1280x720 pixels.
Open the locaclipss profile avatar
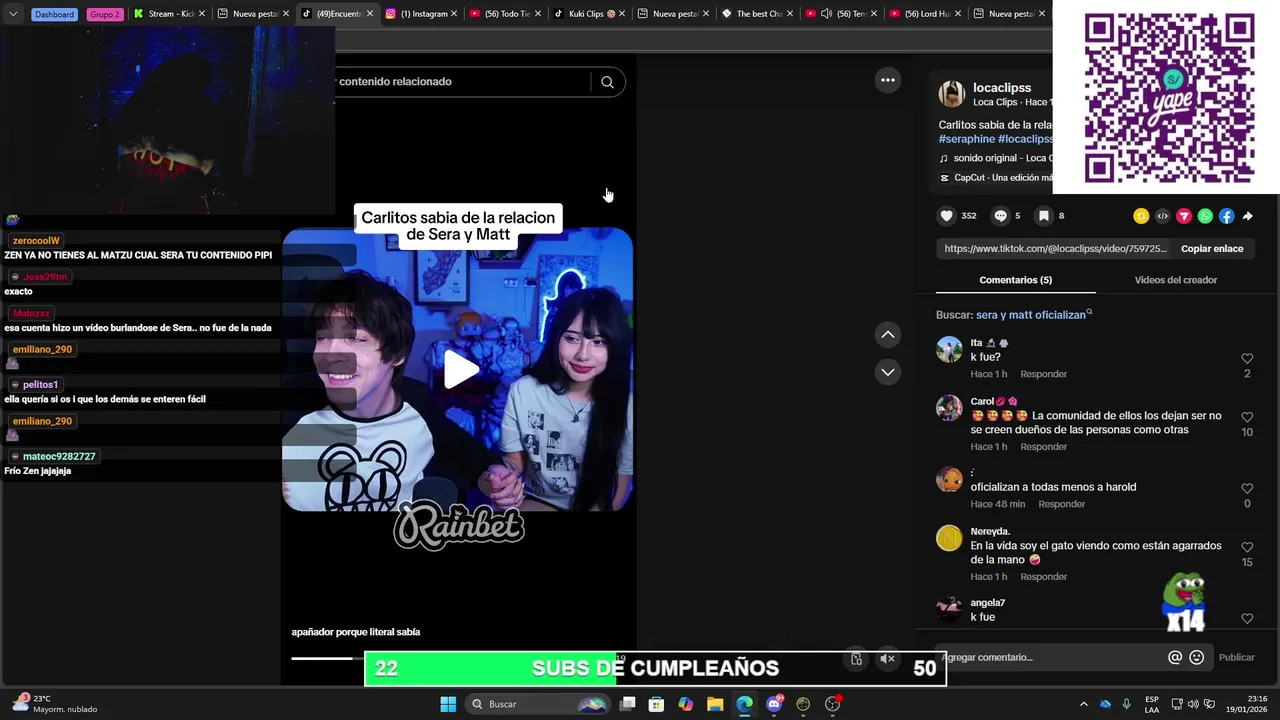tap(951, 94)
